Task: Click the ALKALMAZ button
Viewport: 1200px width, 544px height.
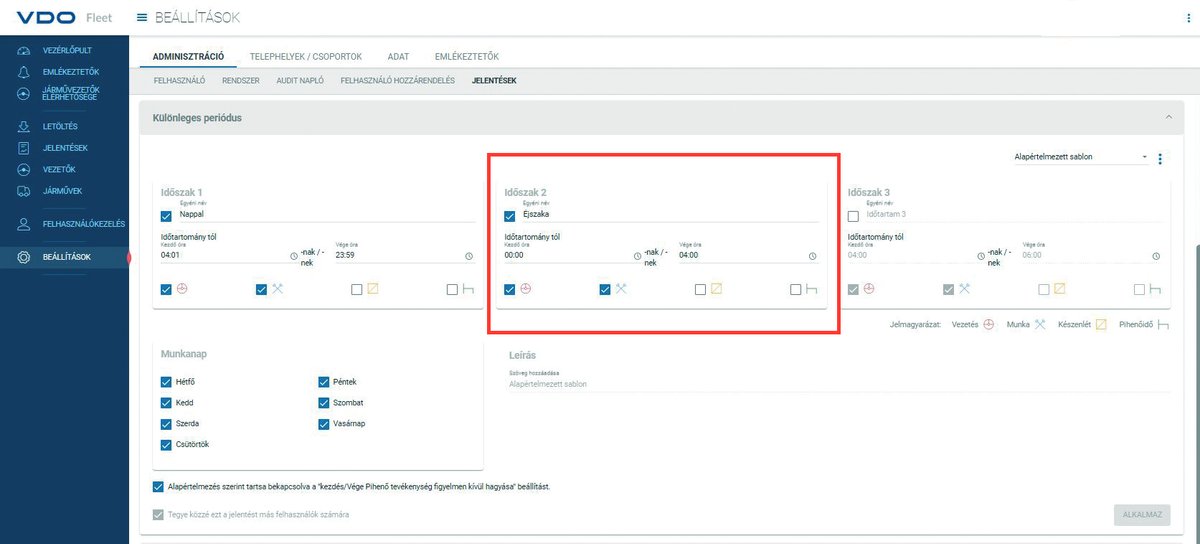Action: [x=1142, y=514]
